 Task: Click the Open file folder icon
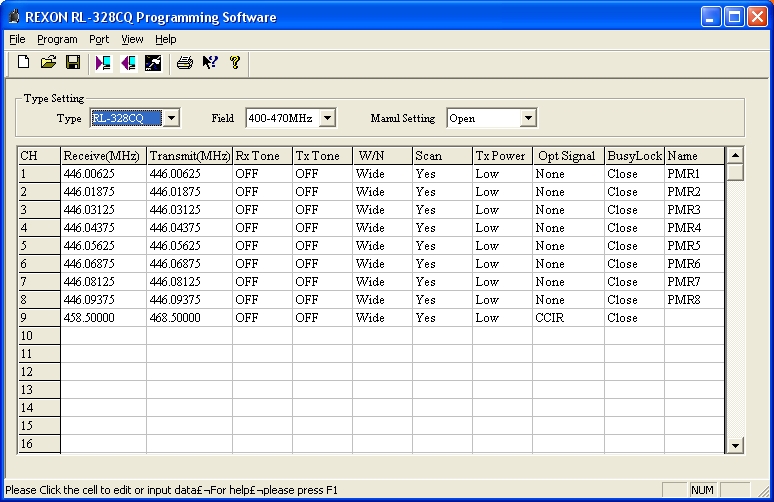coord(48,63)
